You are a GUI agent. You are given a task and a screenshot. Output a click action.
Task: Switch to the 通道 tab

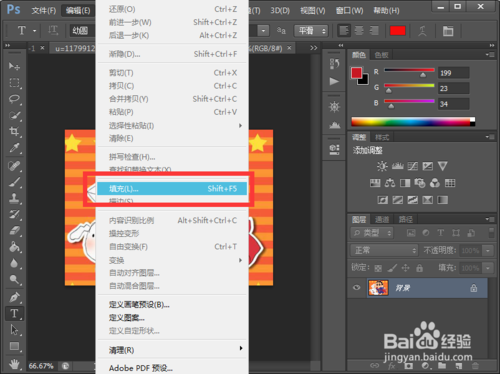[382, 219]
